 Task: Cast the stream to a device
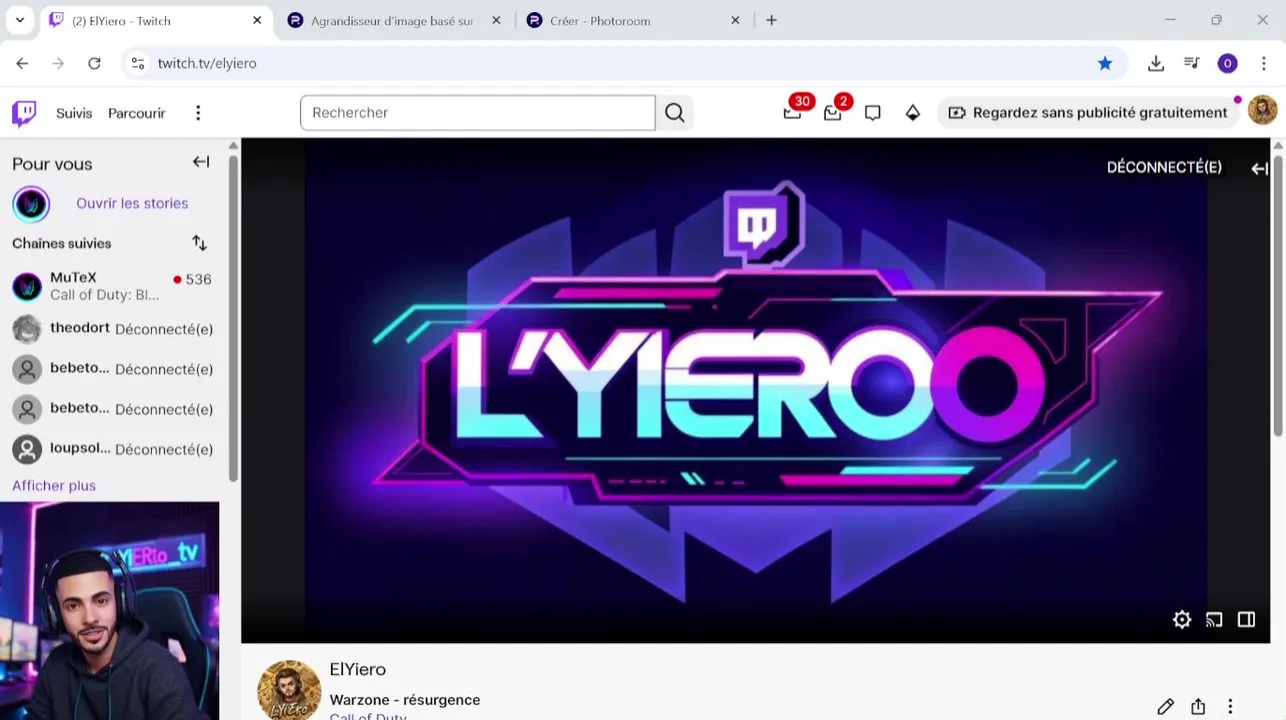[1214, 620]
